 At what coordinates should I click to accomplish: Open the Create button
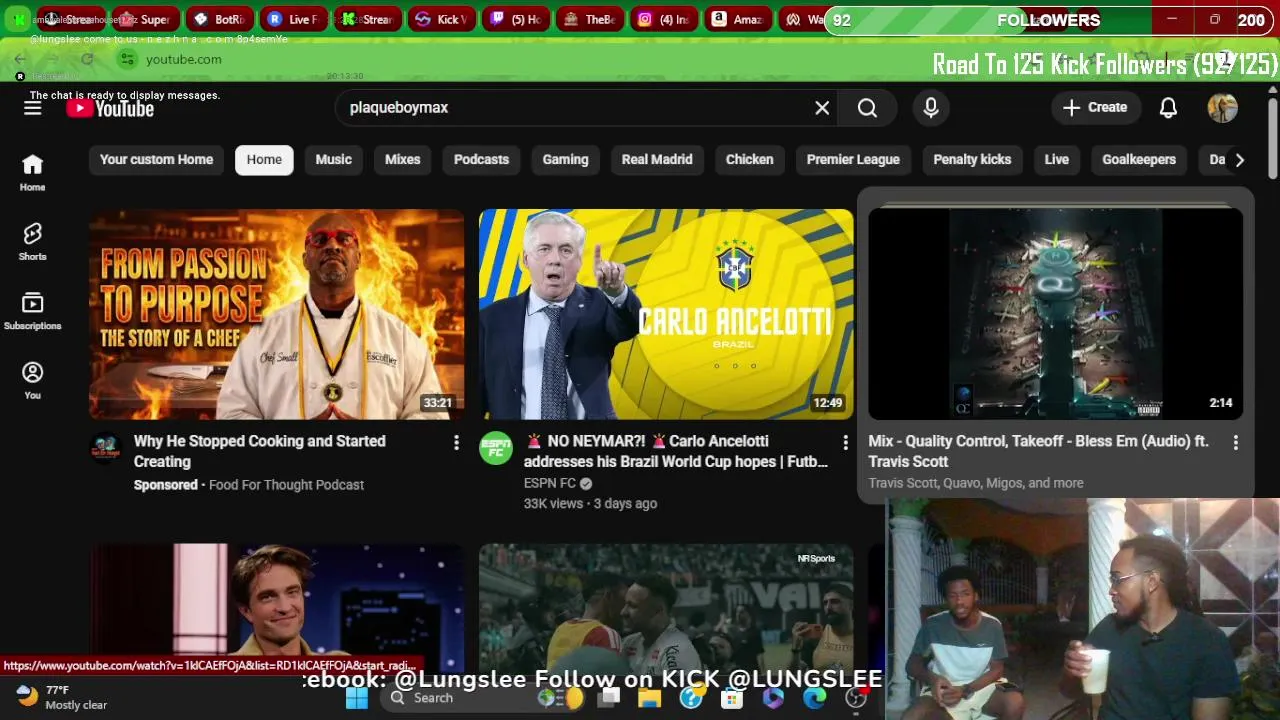tap(1096, 108)
